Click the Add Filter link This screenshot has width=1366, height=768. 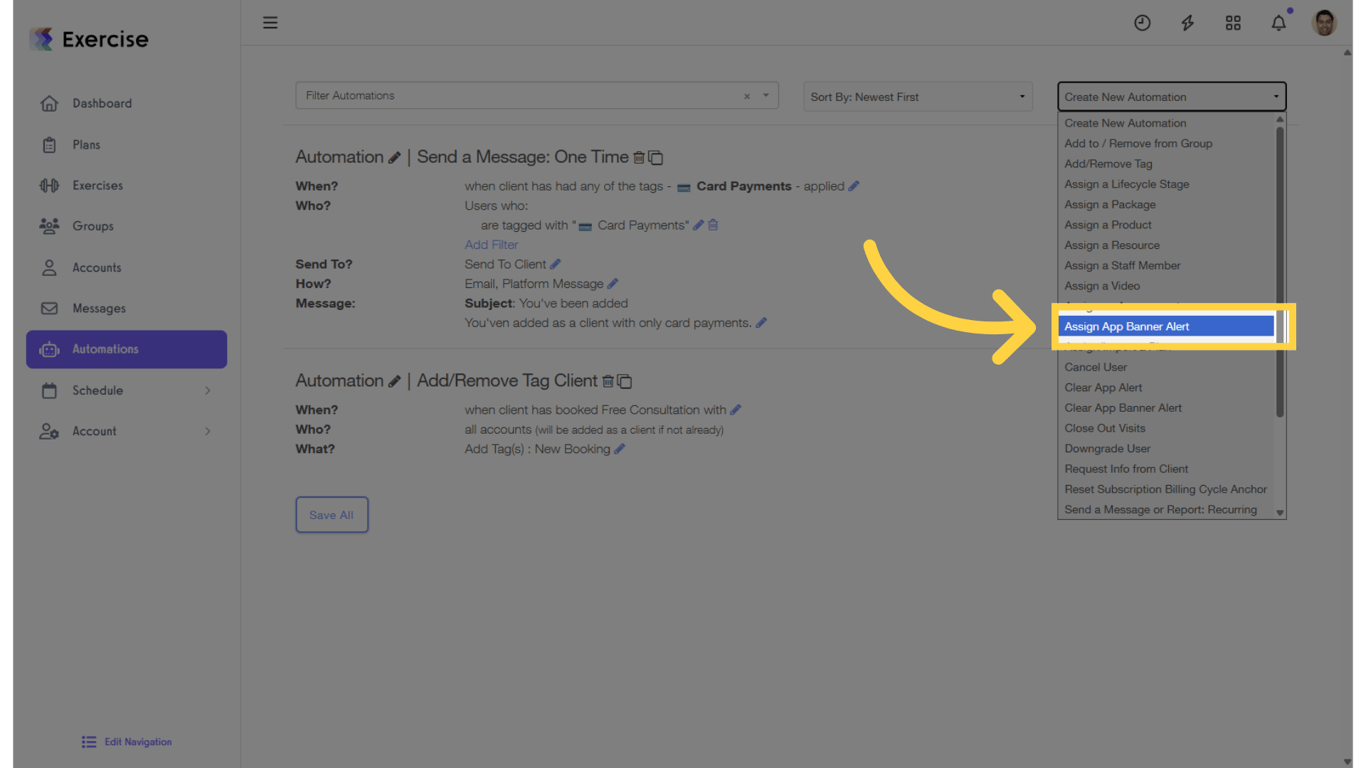pos(491,244)
